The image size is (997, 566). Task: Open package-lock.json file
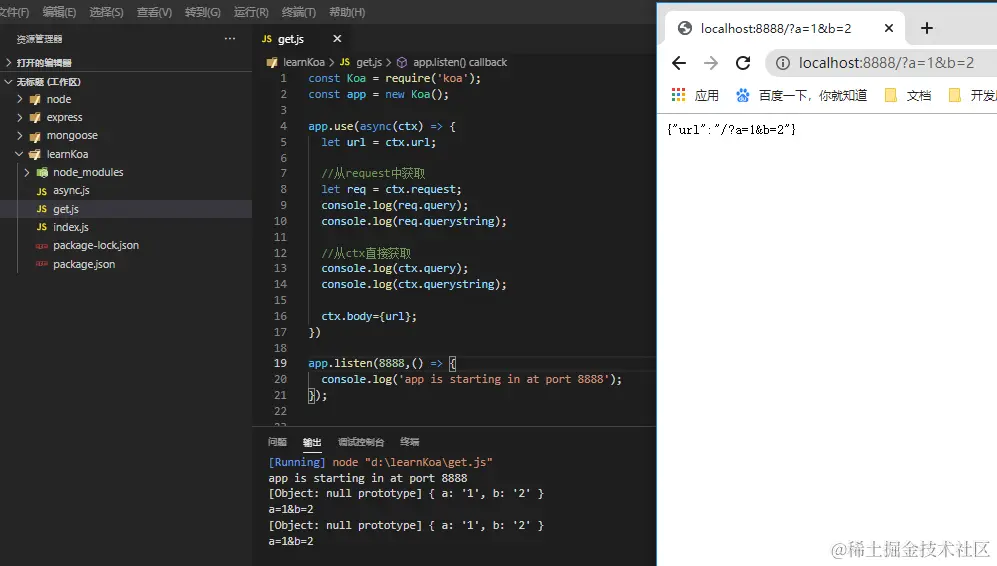click(96, 245)
